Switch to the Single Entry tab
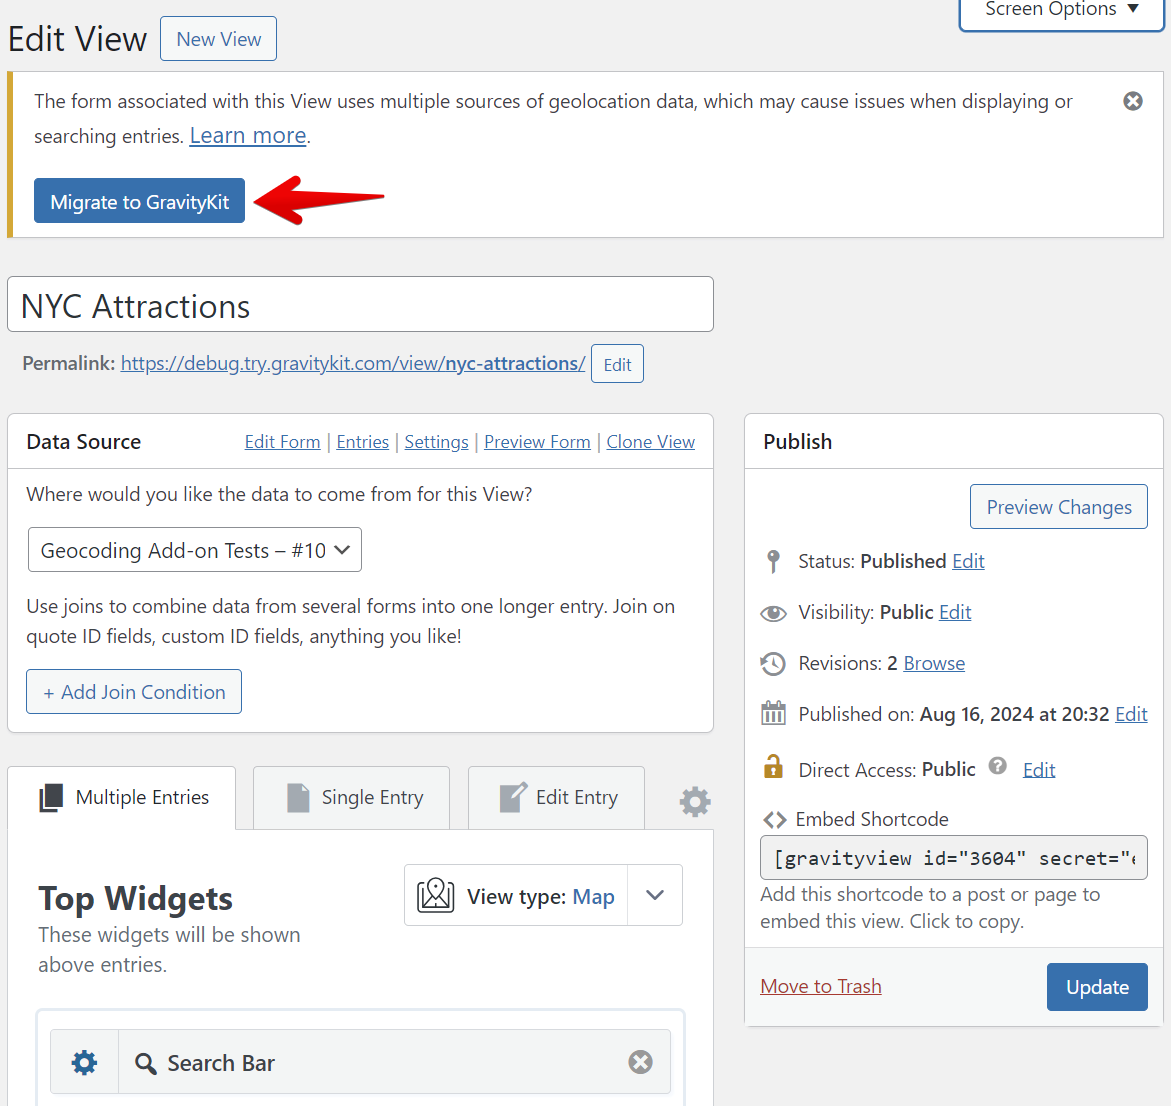This screenshot has height=1106, width=1171. pyautogui.click(x=351, y=798)
